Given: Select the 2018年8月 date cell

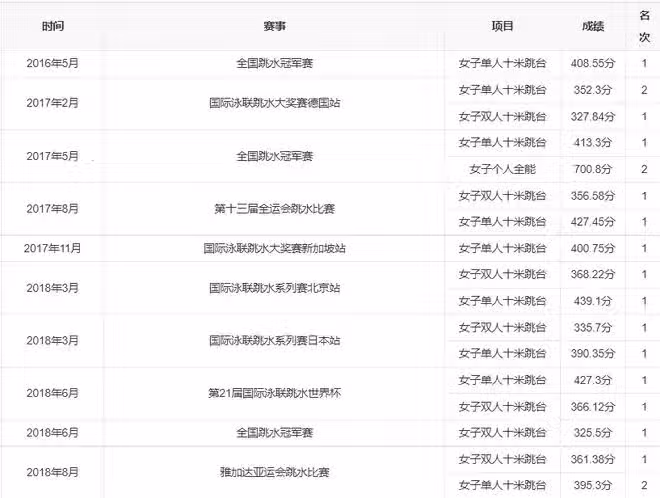Looking at the screenshot, I should tap(52, 472).
